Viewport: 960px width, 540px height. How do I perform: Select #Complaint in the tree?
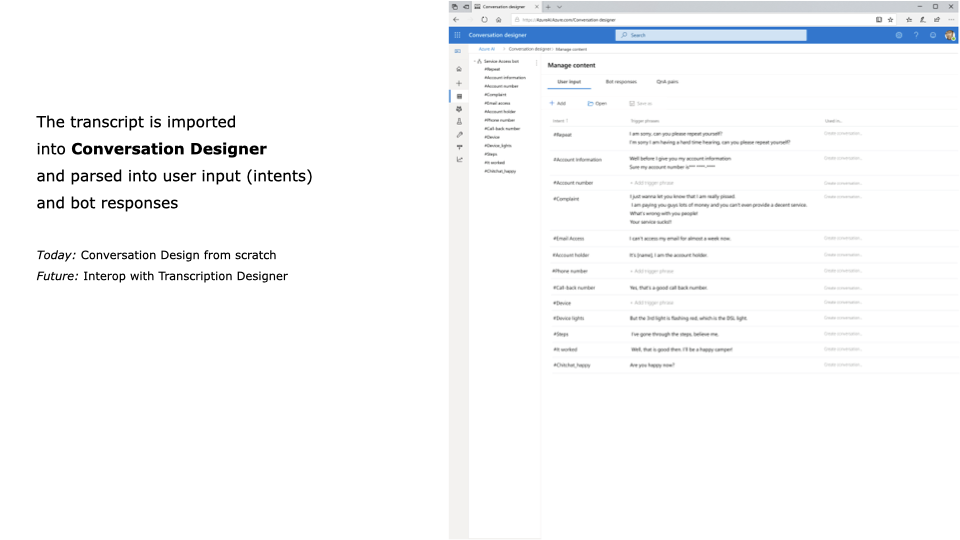click(495, 95)
